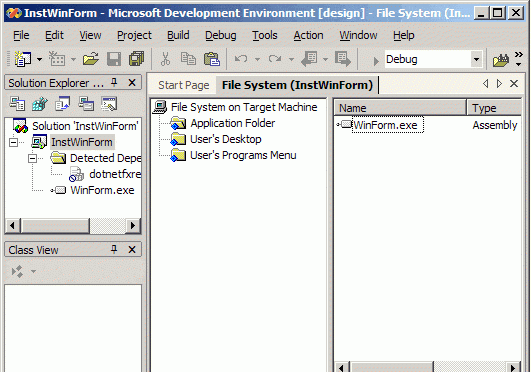The height and width of the screenshot is (372, 531).
Task: Select InstWinForm project in Solution Explorer
Action: tap(82, 142)
